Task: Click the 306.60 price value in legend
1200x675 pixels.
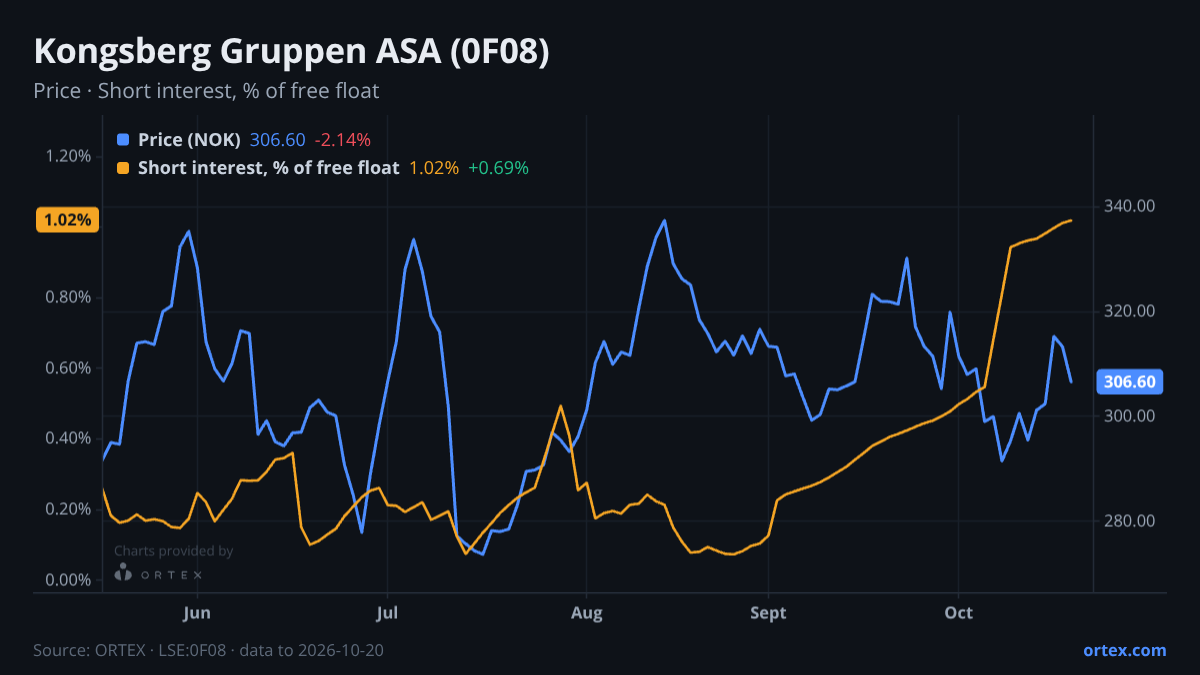Action: 277,140
